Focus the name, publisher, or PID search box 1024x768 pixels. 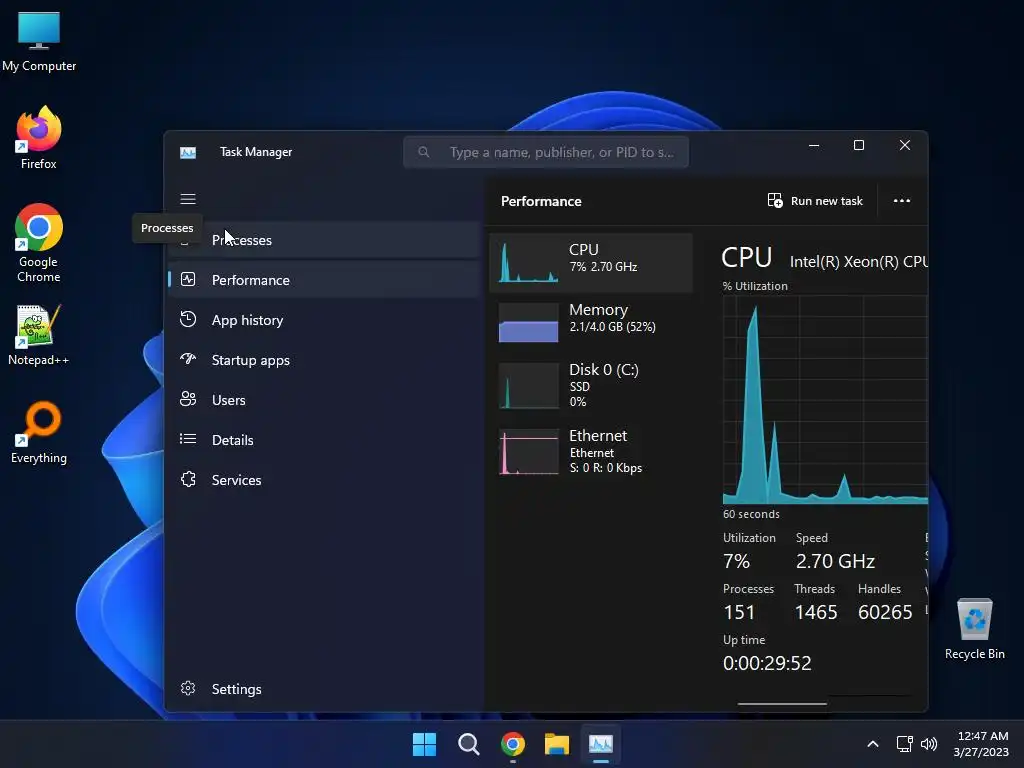tap(546, 152)
